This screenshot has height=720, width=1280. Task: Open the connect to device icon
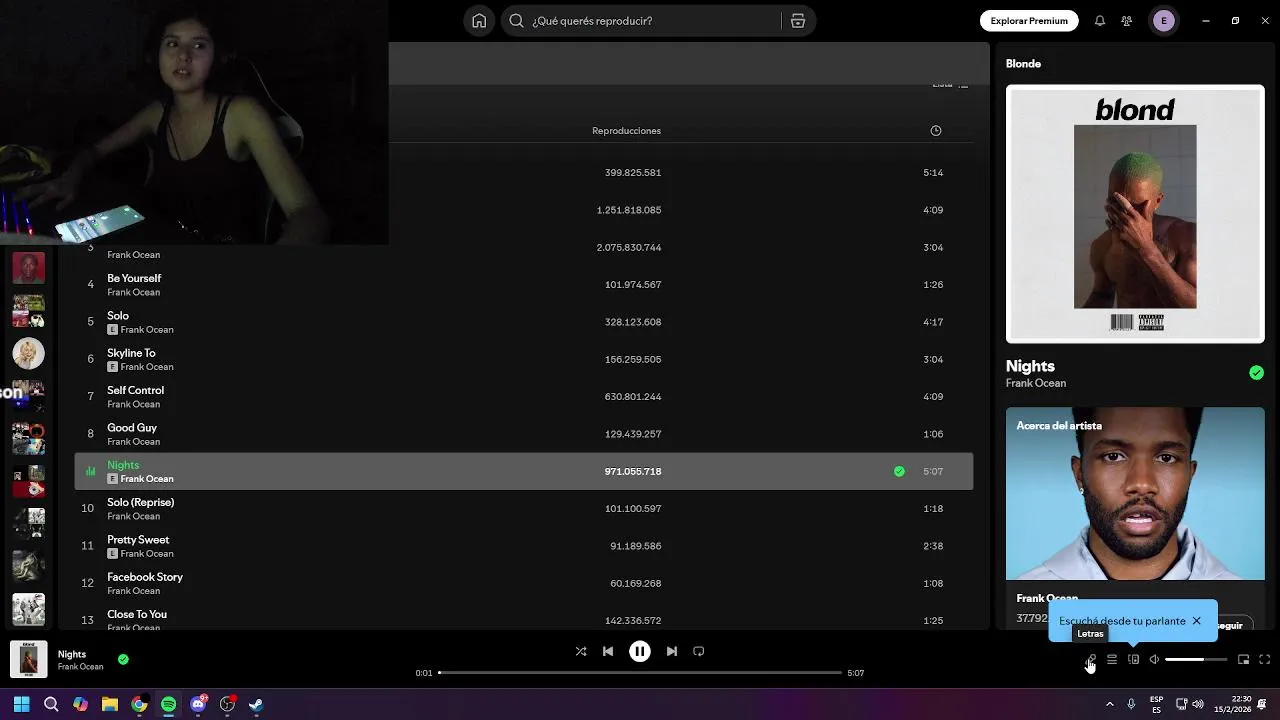coord(1133,659)
